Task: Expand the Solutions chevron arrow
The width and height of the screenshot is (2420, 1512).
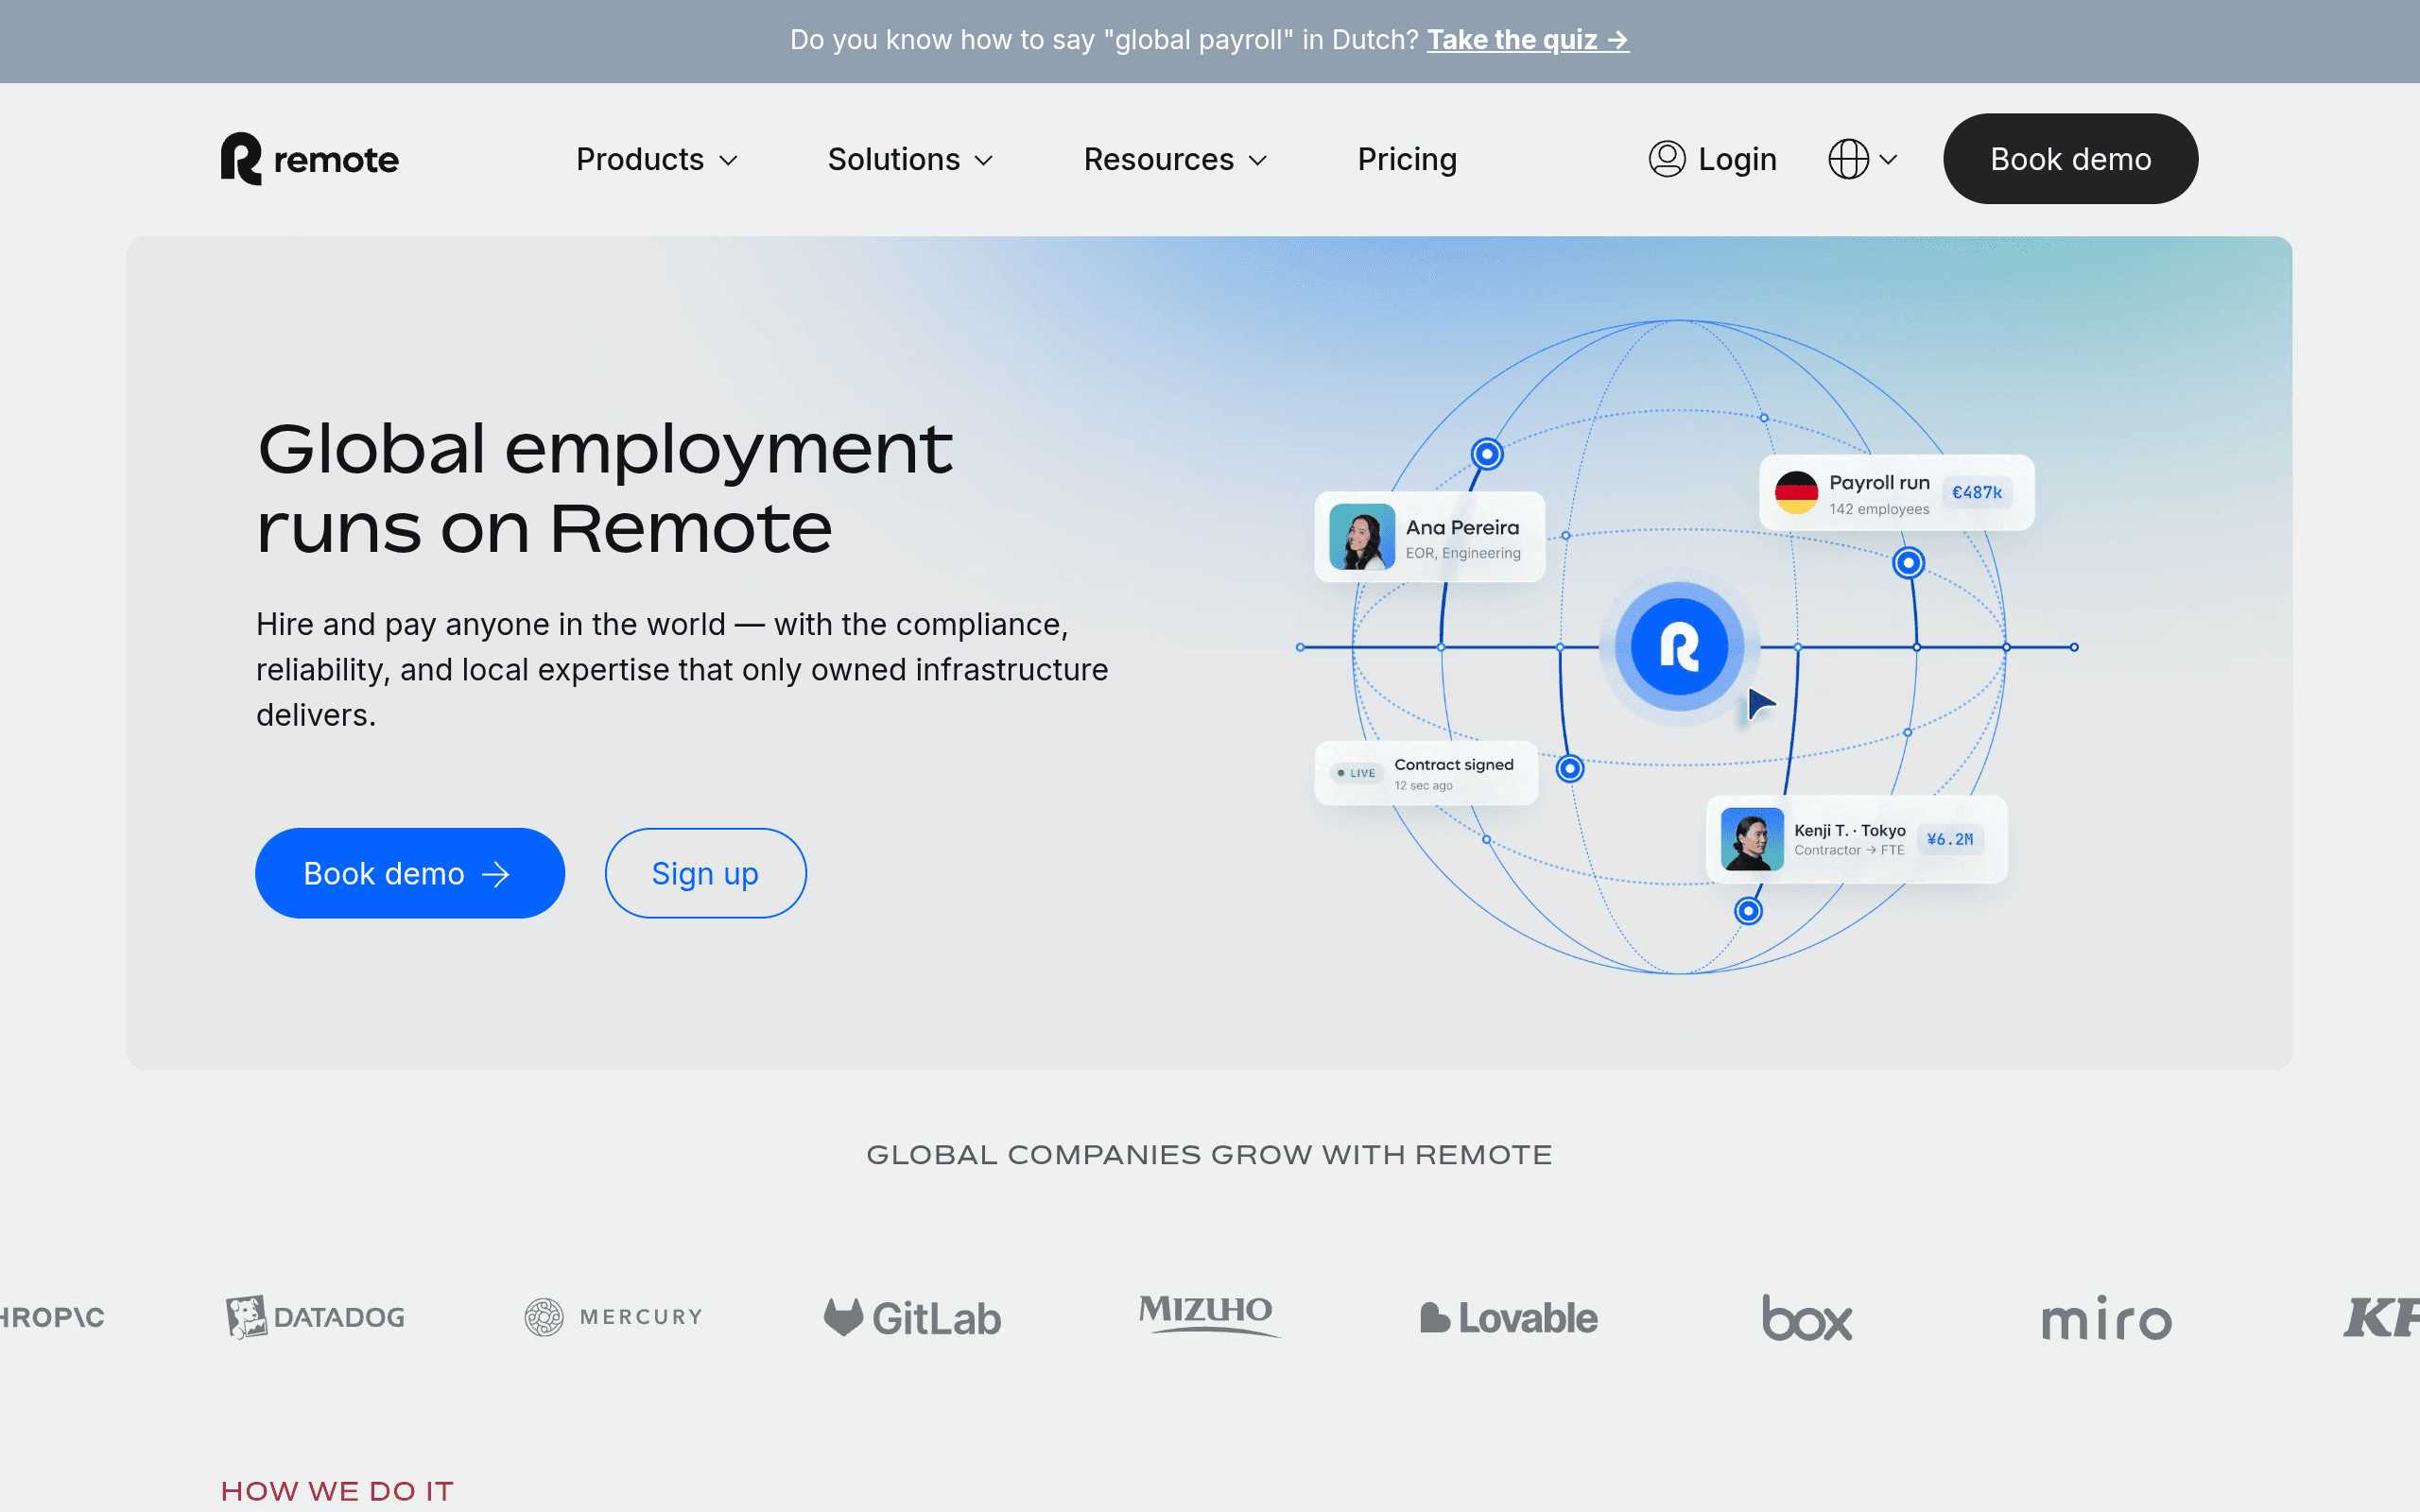Action: pyautogui.click(x=984, y=161)
